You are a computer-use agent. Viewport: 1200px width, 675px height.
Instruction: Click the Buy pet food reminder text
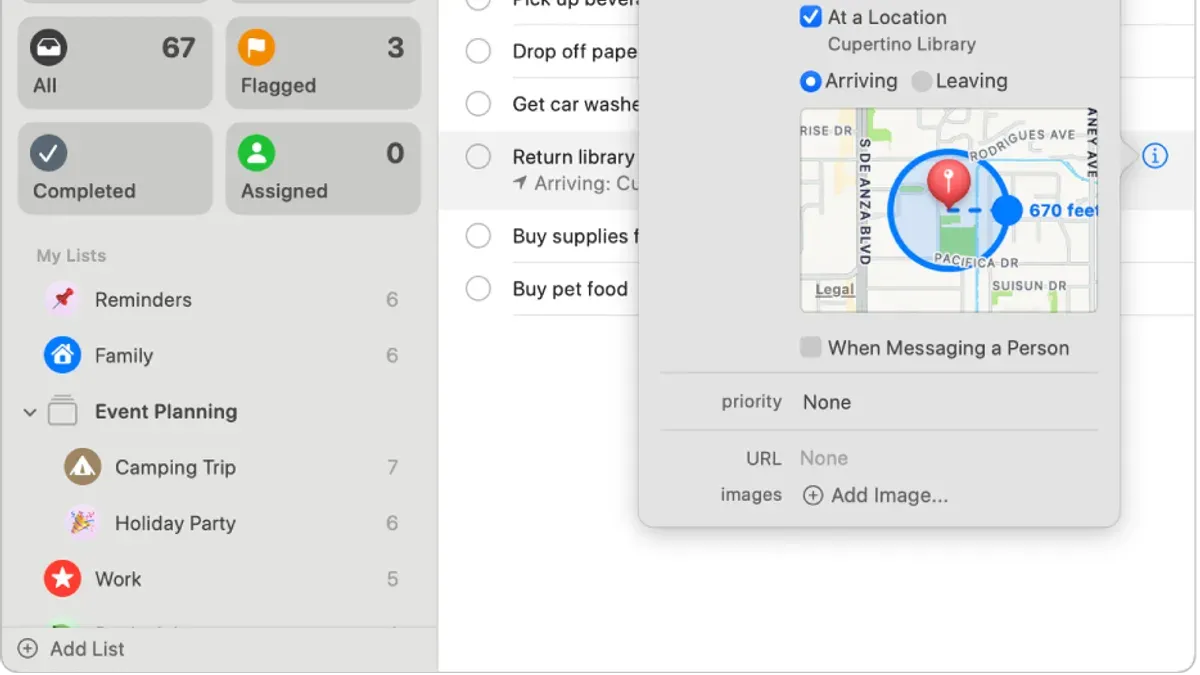tap(570, 289)
